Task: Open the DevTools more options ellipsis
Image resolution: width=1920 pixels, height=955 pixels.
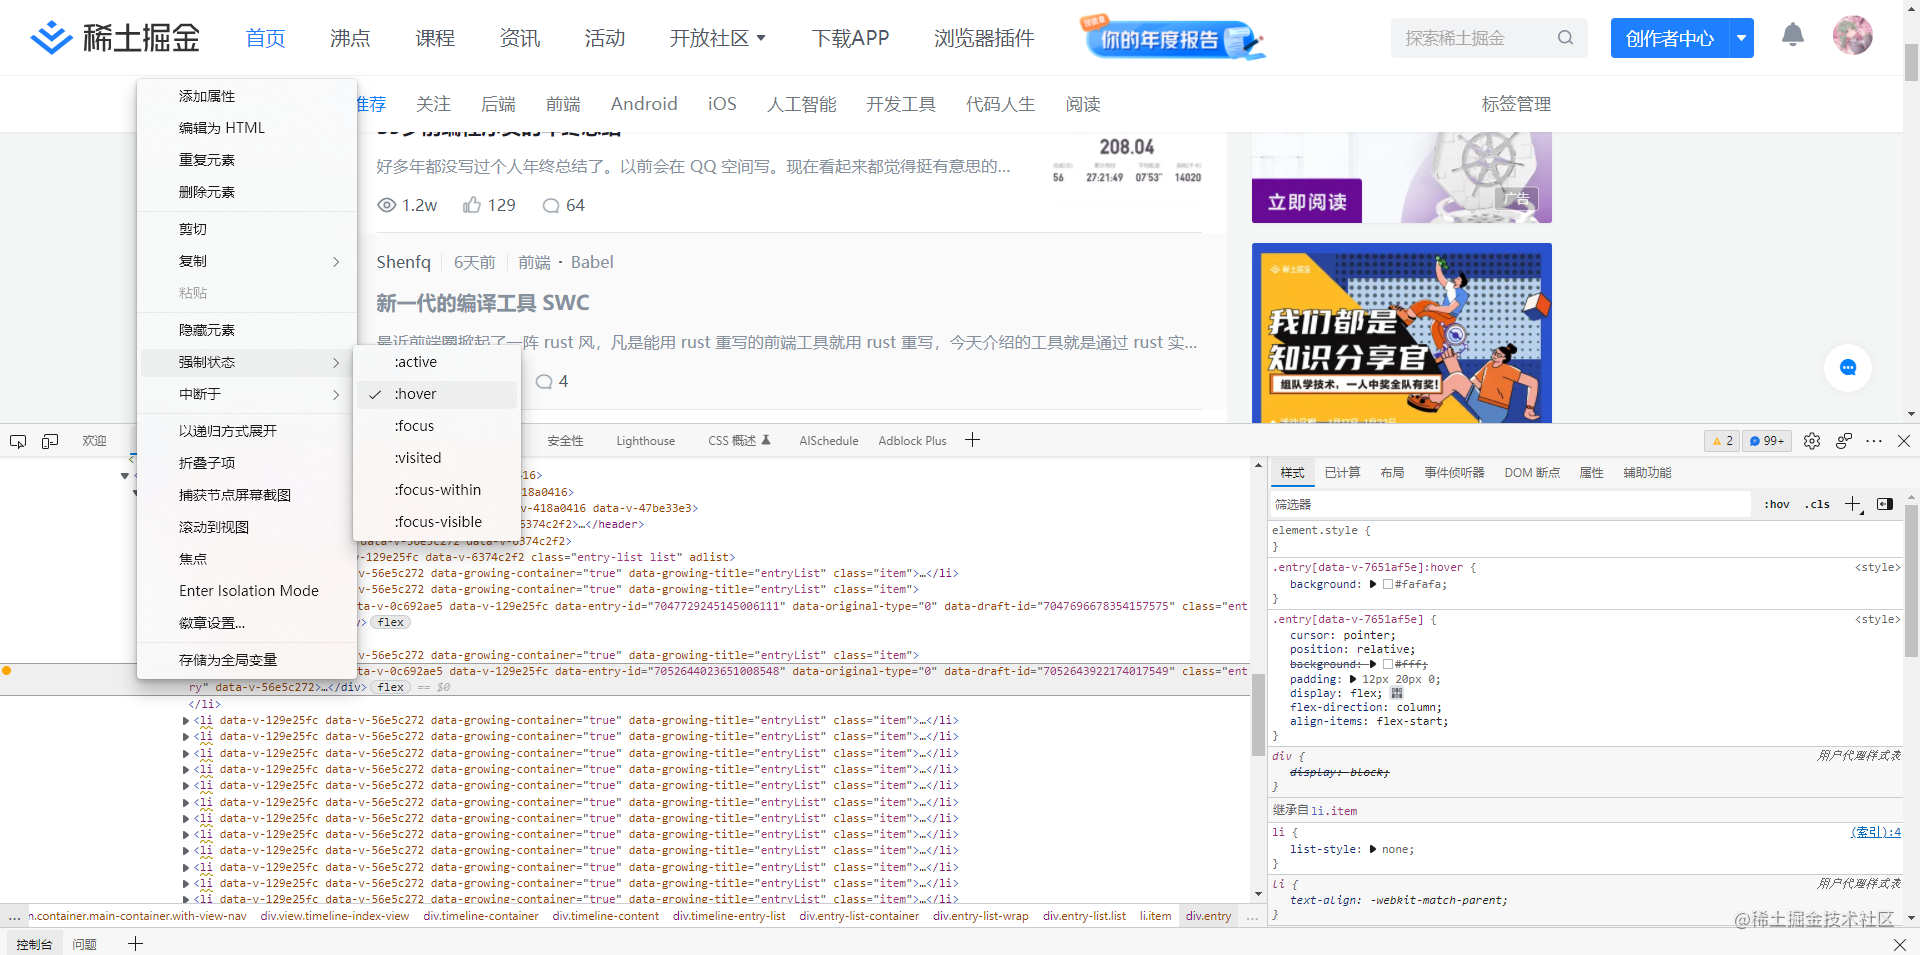Action: (1874, 441)
